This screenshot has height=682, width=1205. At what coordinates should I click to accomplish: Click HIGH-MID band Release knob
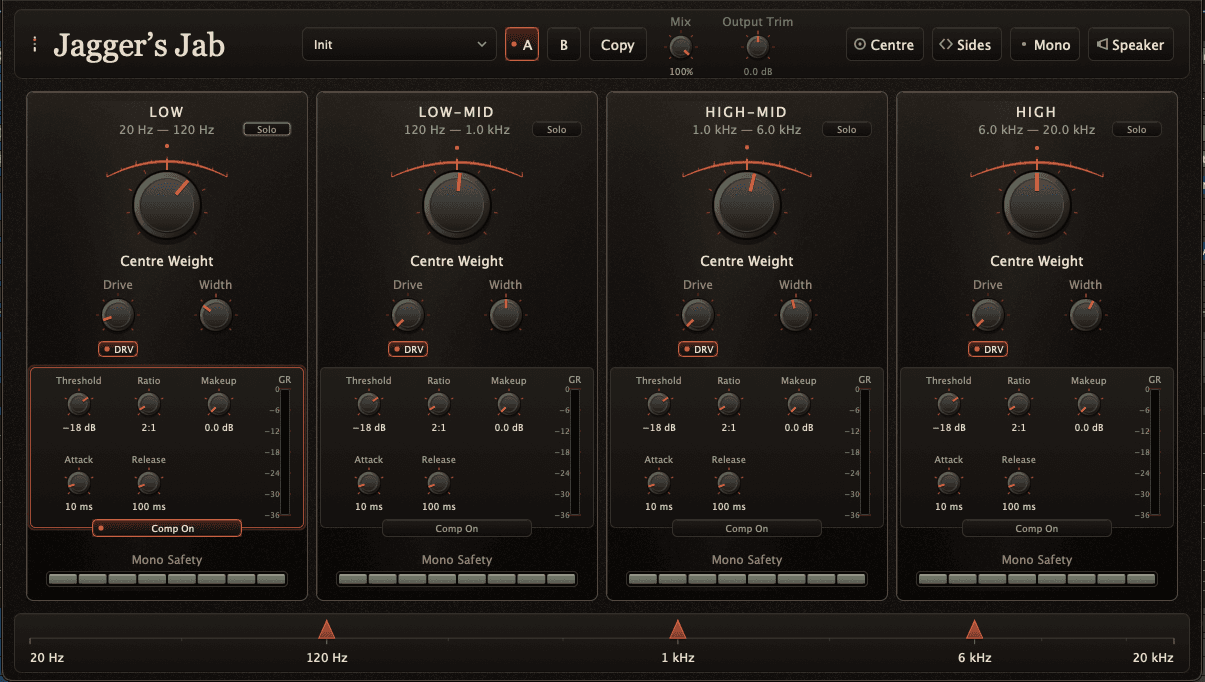[728, 483]
